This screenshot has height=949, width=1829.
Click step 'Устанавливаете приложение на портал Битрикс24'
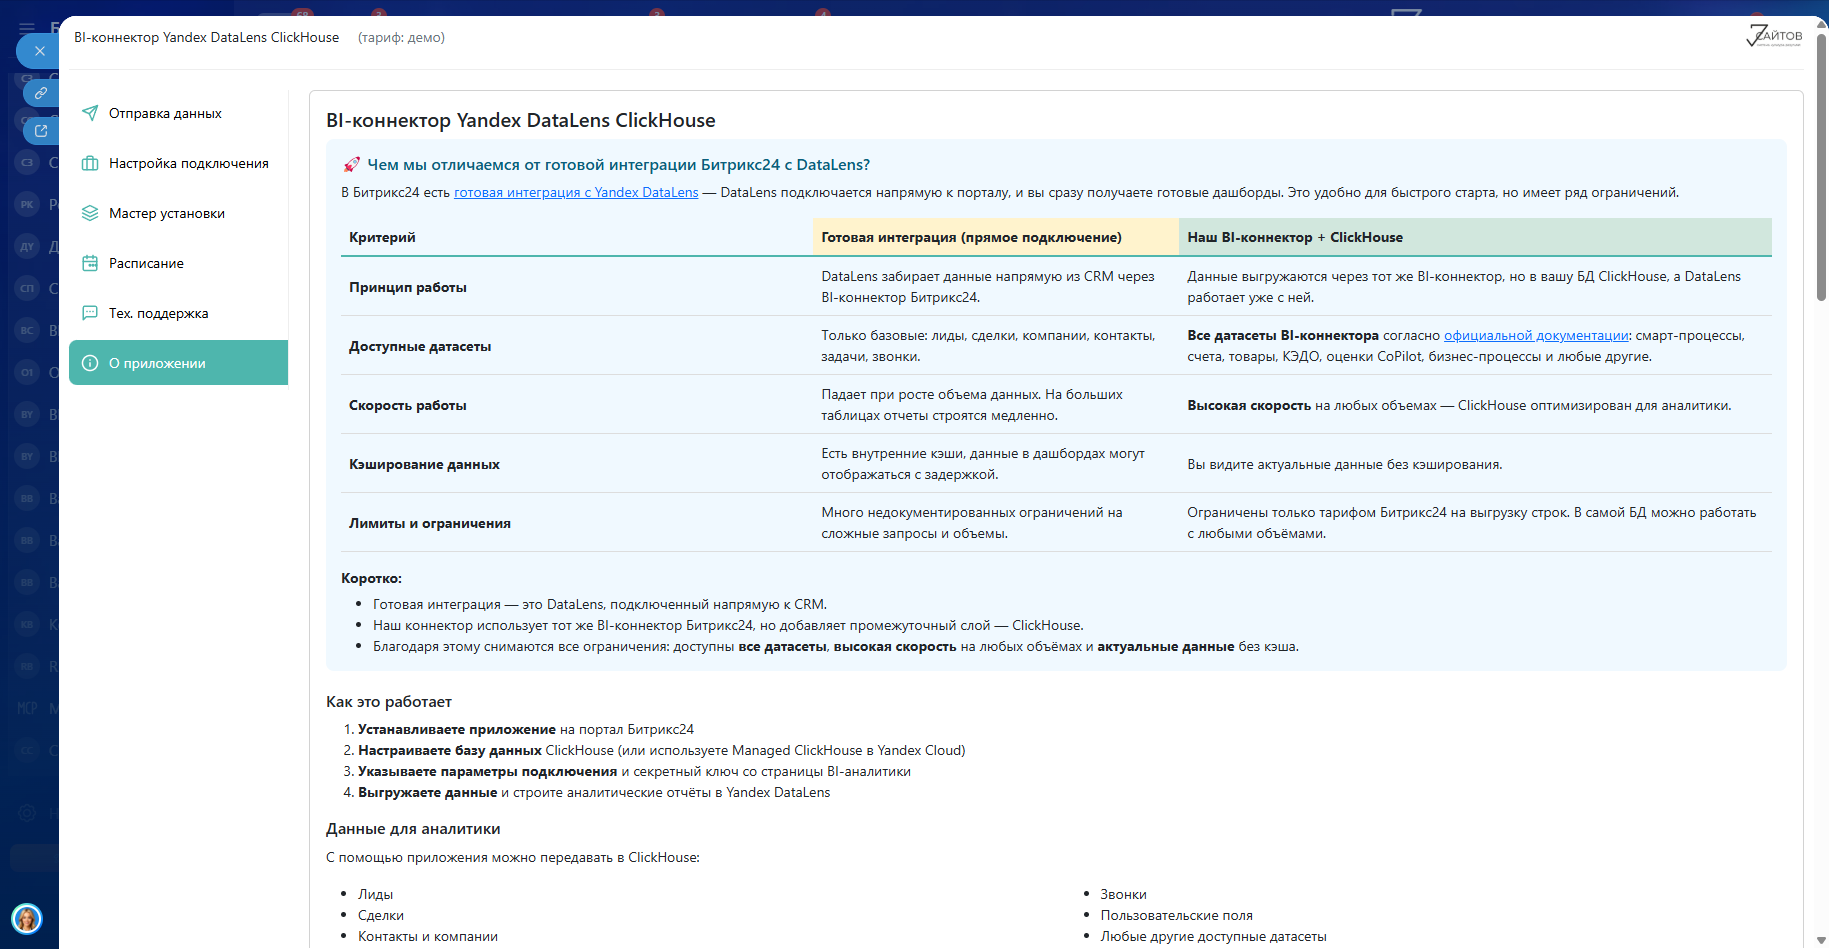pyautogui.click(x=526, y=729)
